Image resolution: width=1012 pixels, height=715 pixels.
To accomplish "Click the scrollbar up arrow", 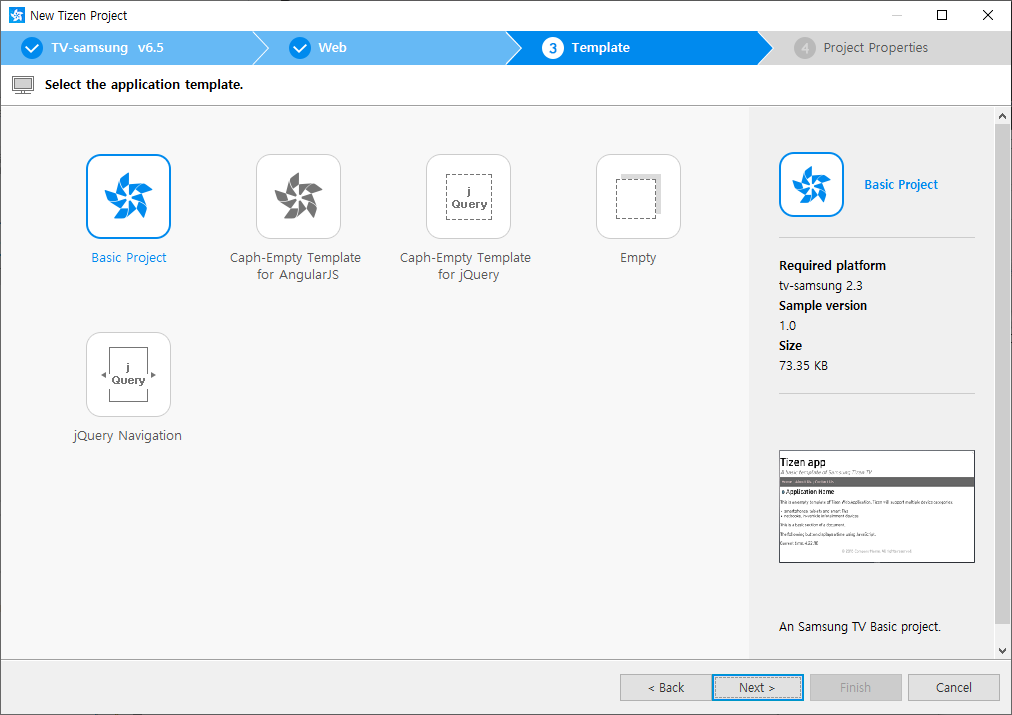I will tap(1002, 116).
